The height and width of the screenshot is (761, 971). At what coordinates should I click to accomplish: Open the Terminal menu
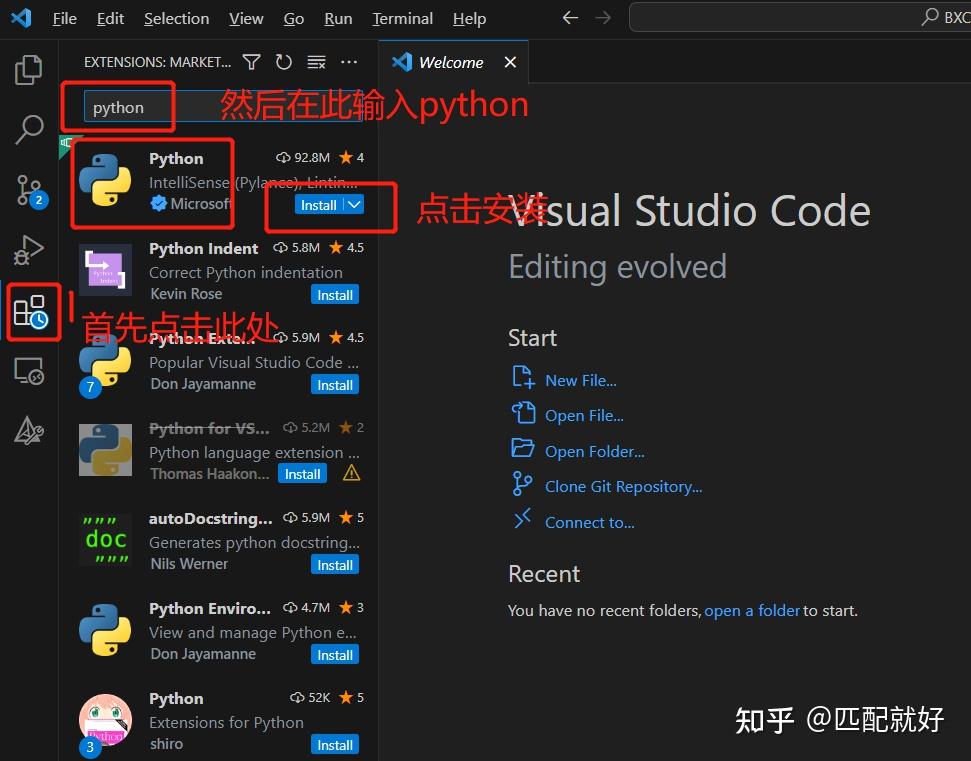coord(402,18)
